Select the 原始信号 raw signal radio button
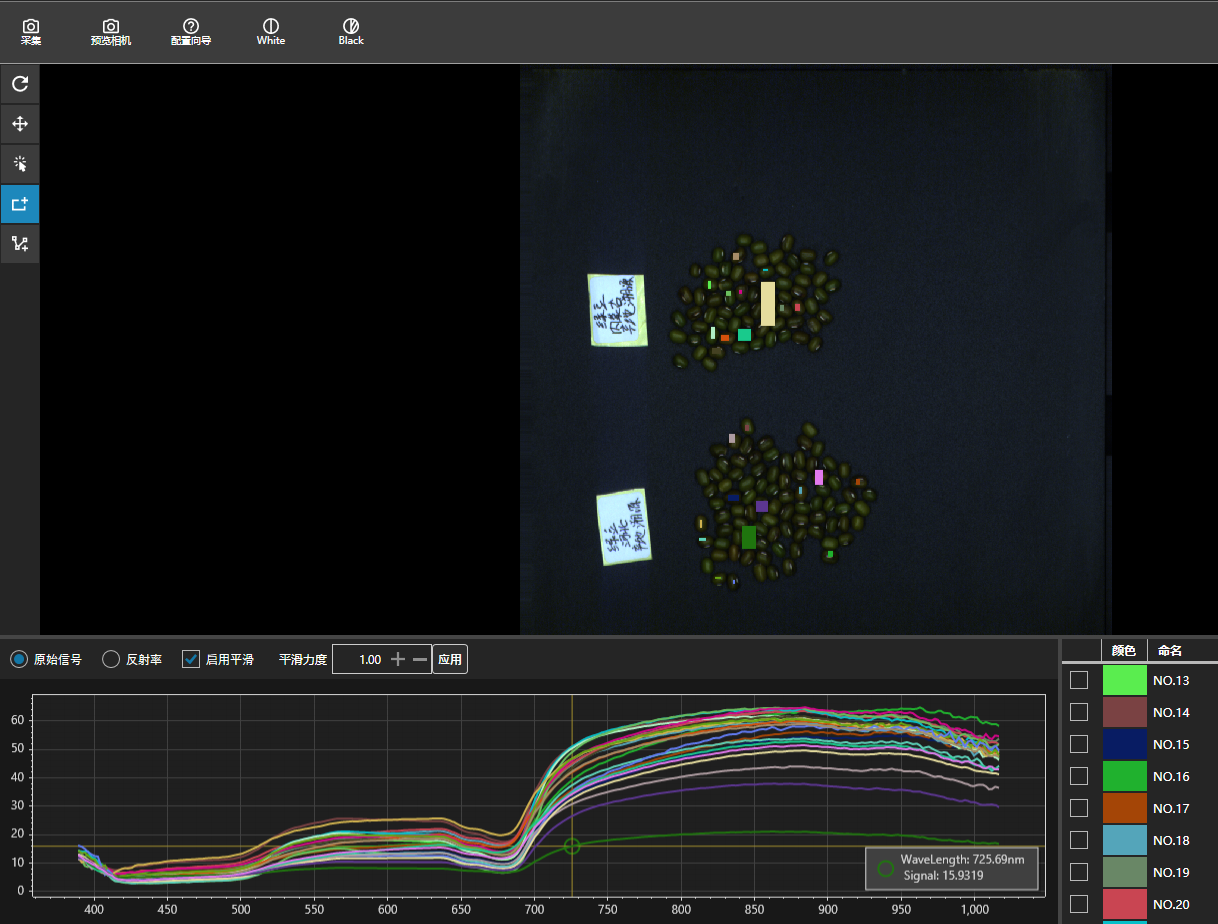 point(19,660)
